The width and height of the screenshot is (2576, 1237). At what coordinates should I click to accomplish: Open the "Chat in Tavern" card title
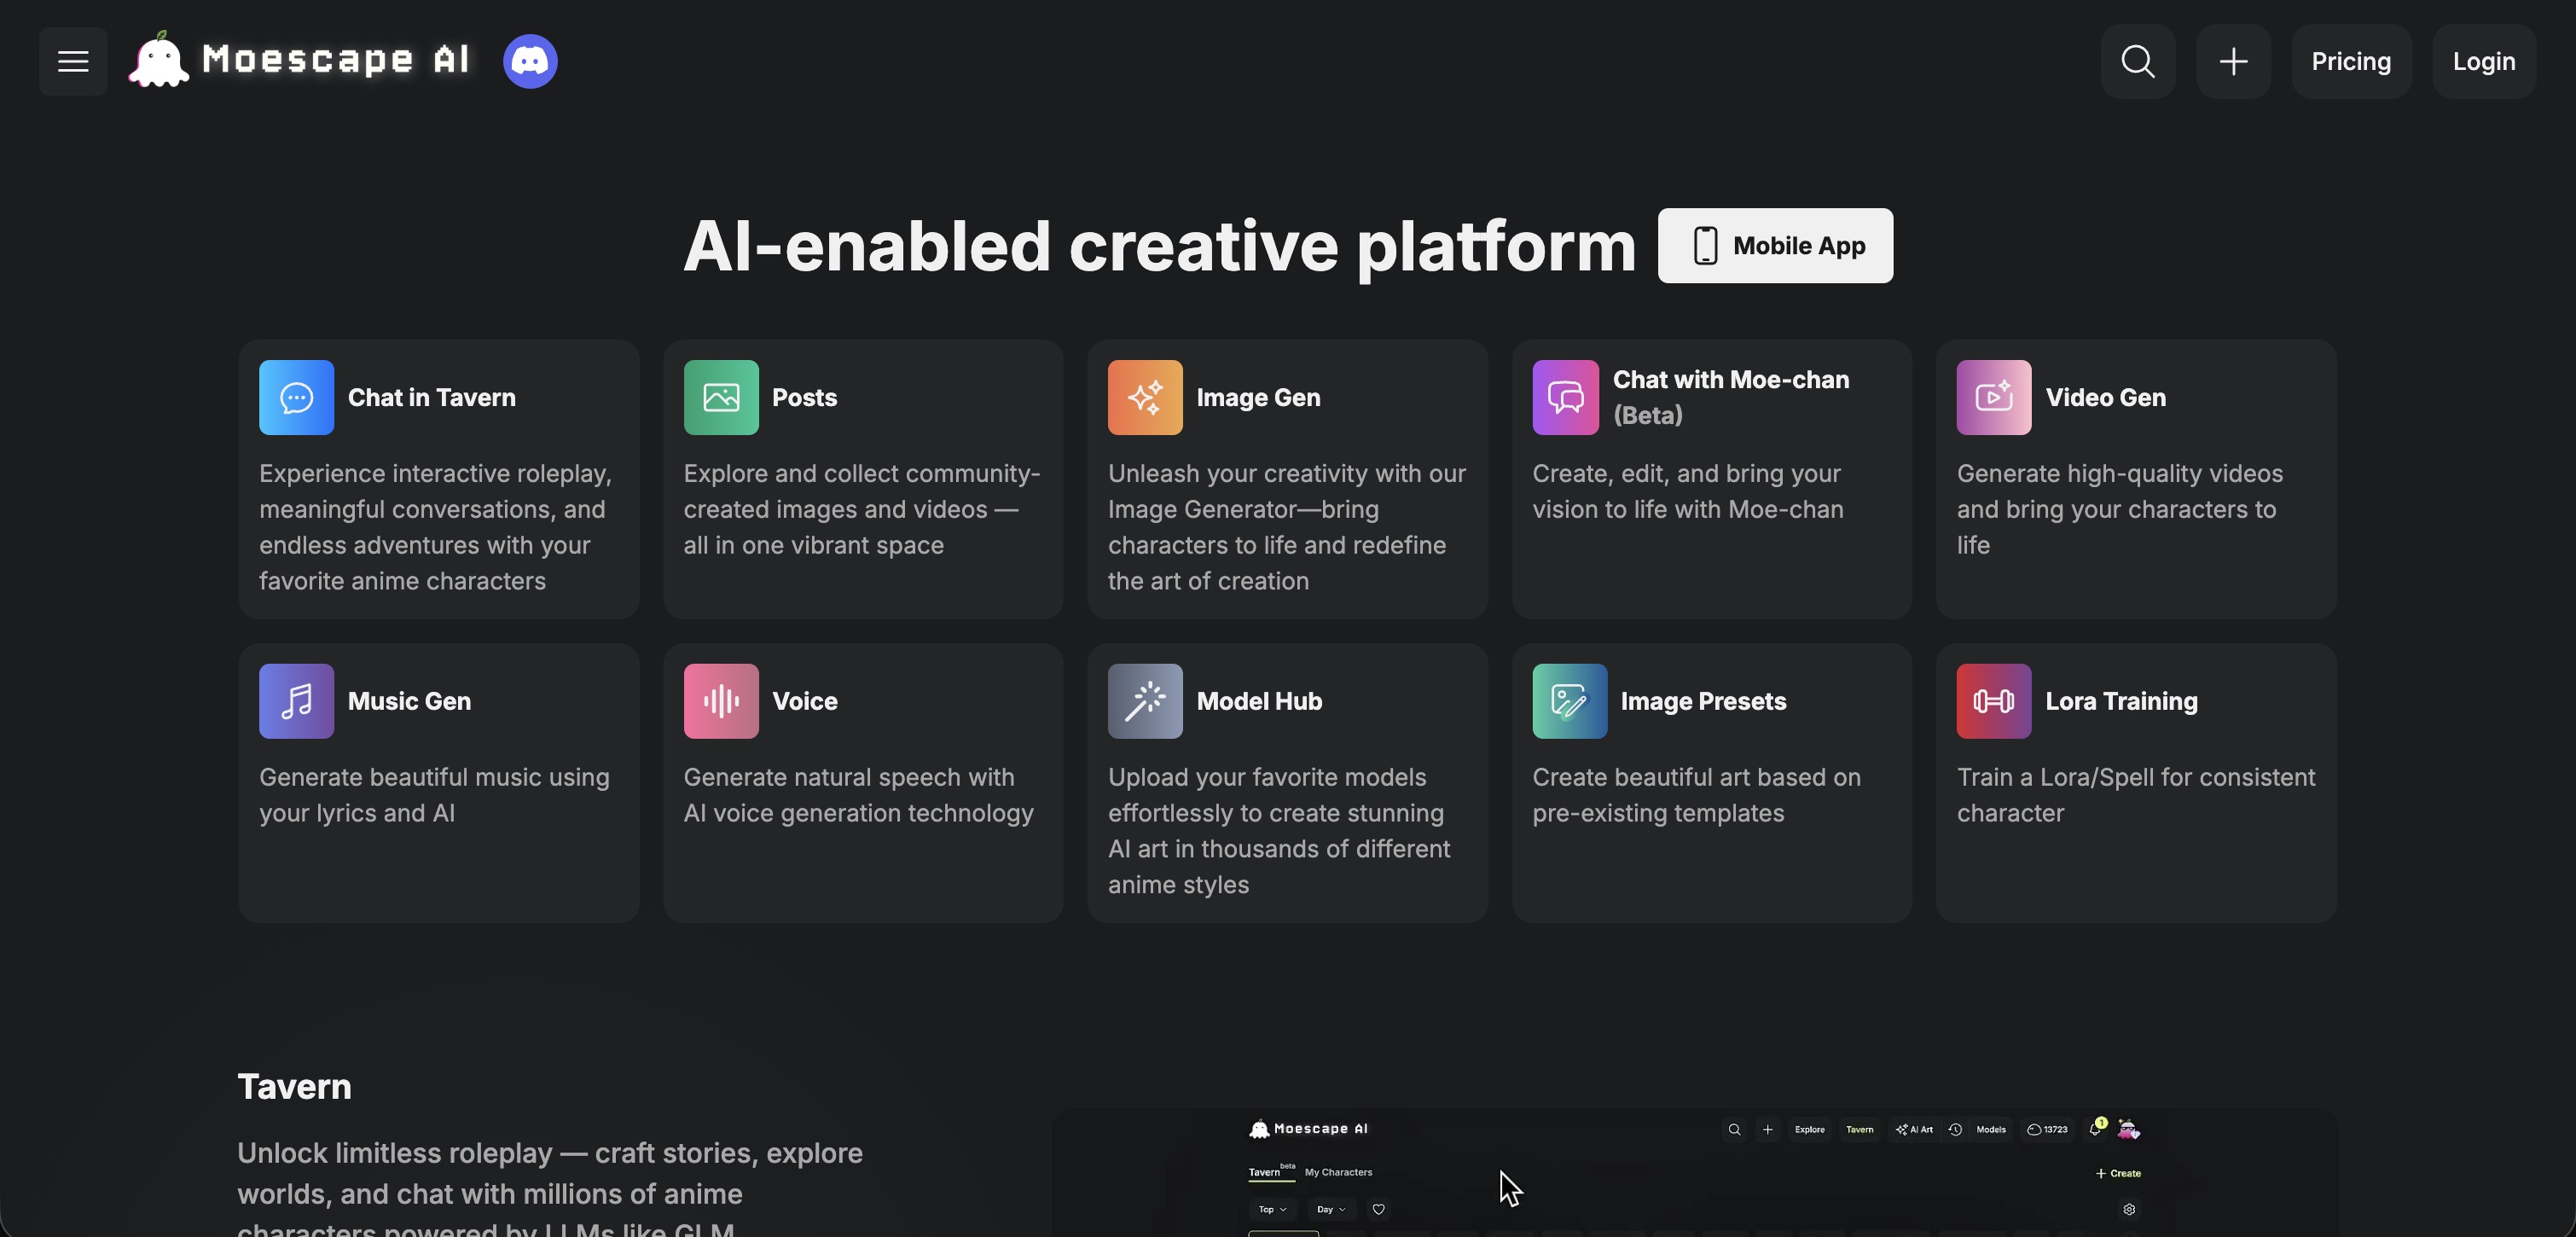(432, 397)
